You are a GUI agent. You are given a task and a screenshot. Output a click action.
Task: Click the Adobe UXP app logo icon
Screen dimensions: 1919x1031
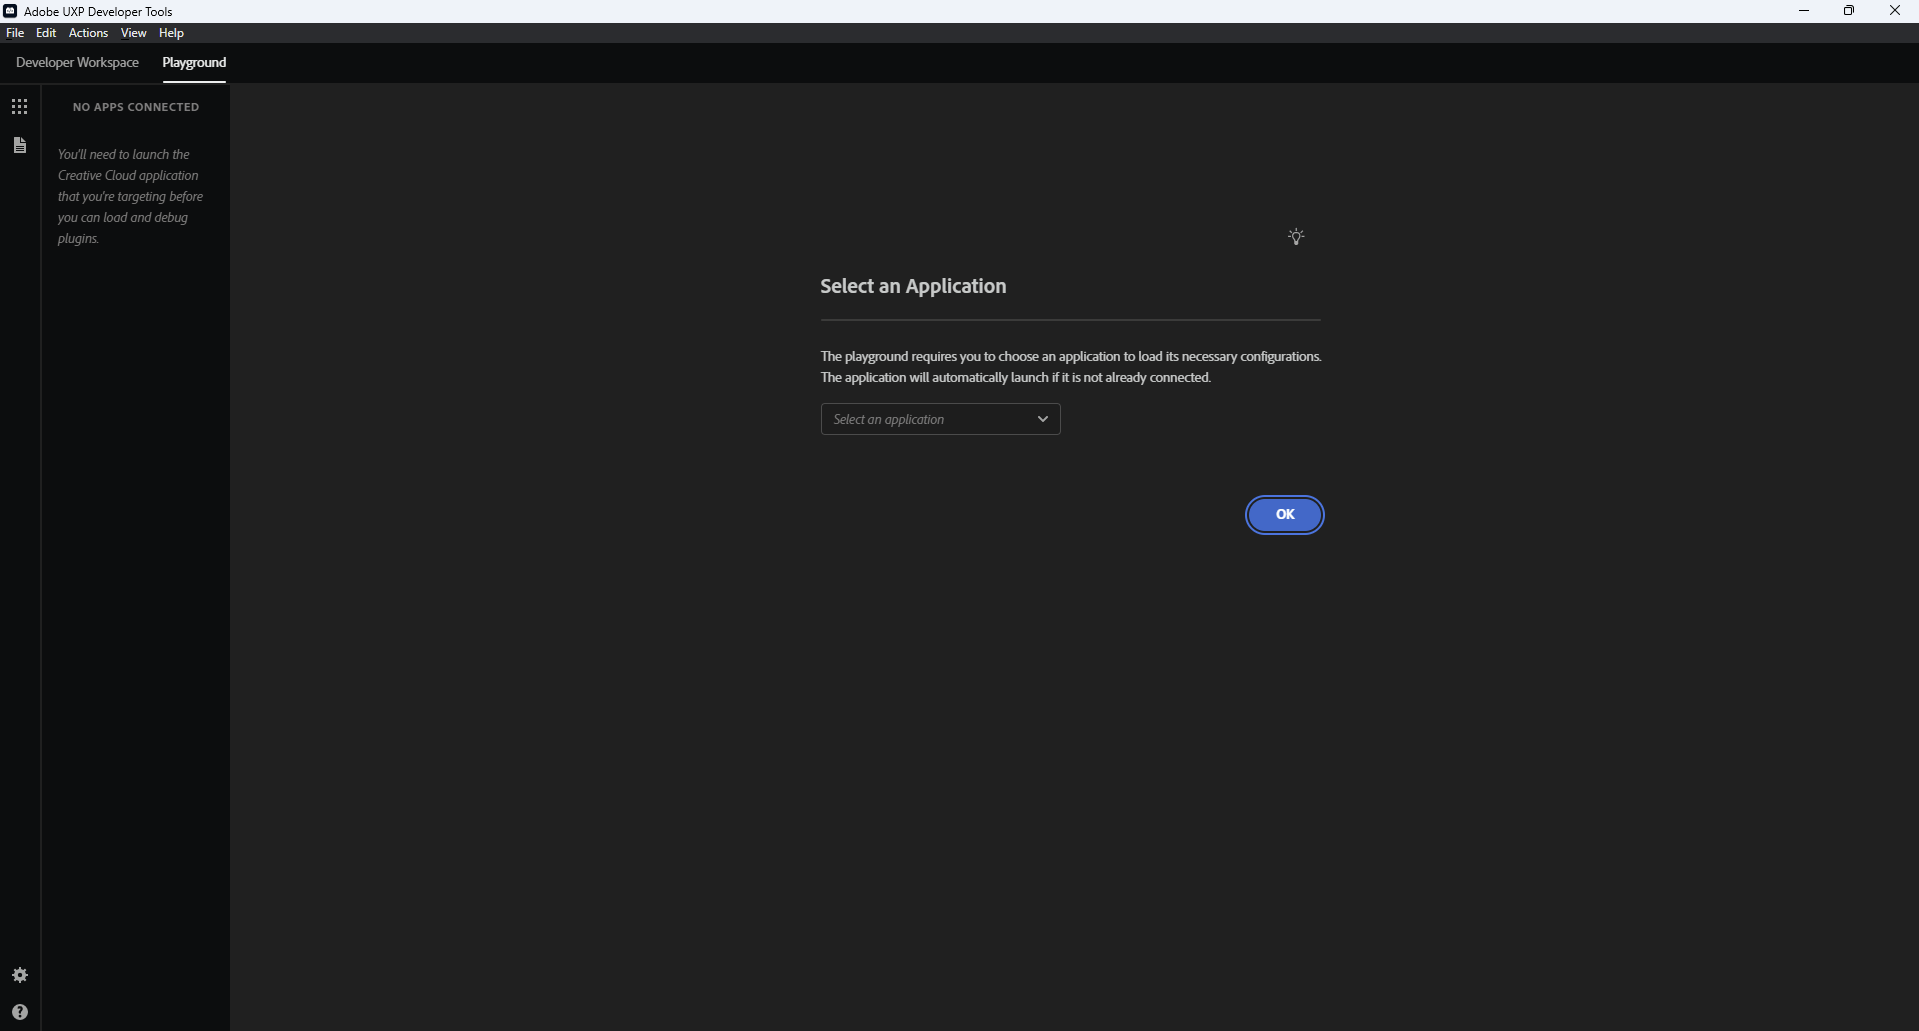pyautogui.click(x=10, y=11)
